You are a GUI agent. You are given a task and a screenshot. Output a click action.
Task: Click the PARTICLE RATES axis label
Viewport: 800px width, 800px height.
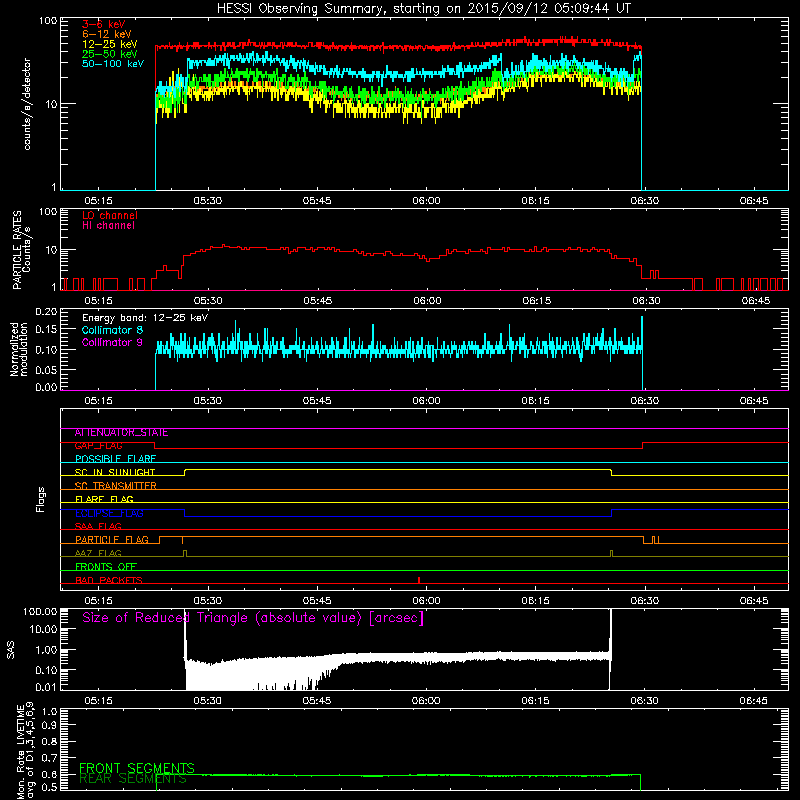(17, 250)
